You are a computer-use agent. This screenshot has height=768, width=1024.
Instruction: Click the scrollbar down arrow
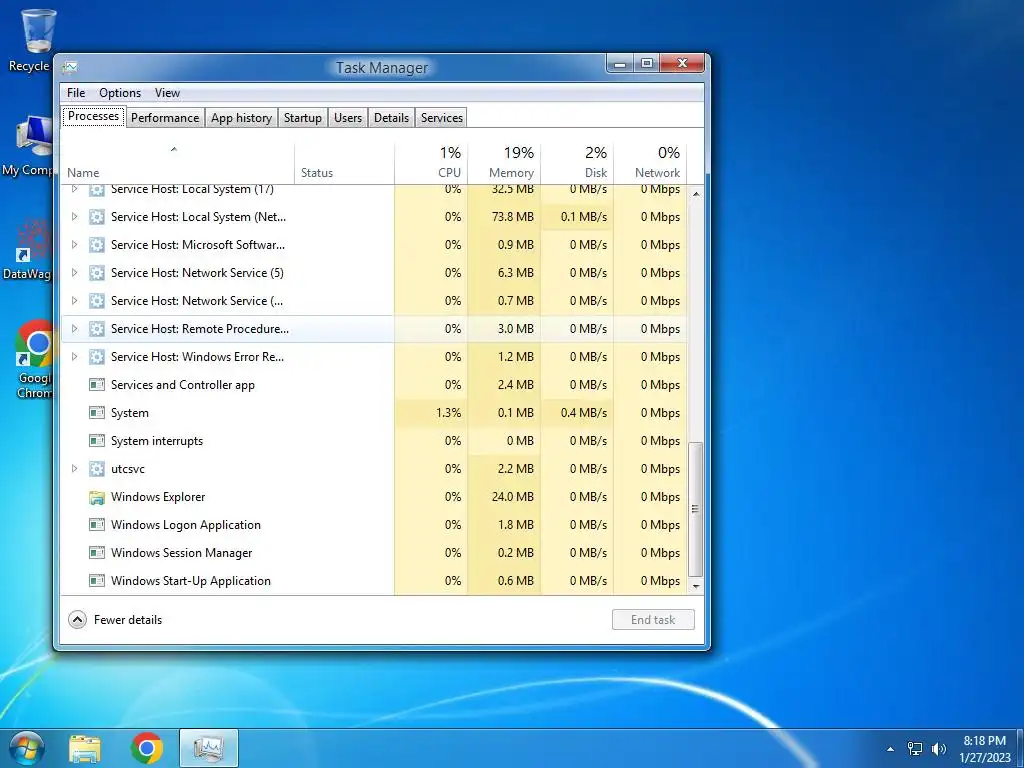click(x=696, y=586)
